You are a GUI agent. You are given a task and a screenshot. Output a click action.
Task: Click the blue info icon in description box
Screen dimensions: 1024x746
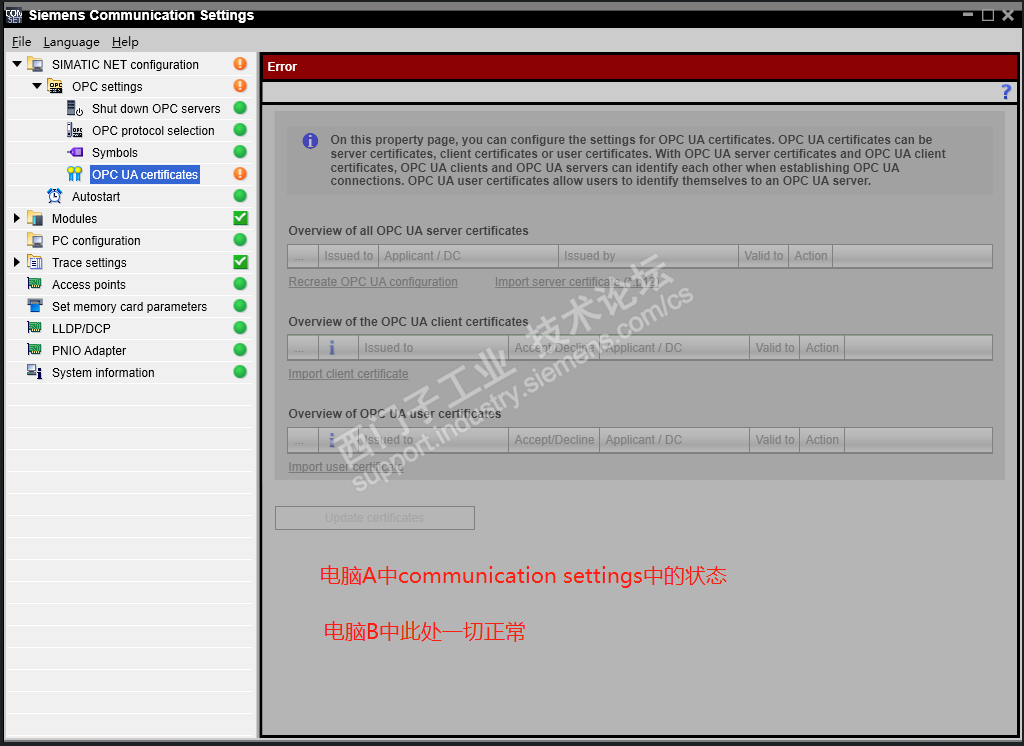click(310, 140)
